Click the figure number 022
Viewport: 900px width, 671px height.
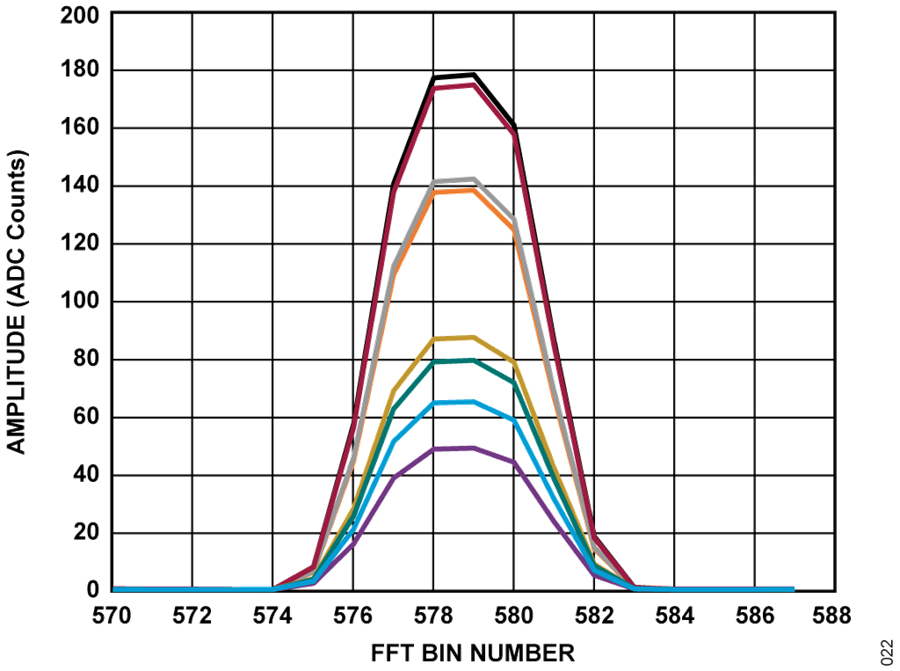[887, 651]
